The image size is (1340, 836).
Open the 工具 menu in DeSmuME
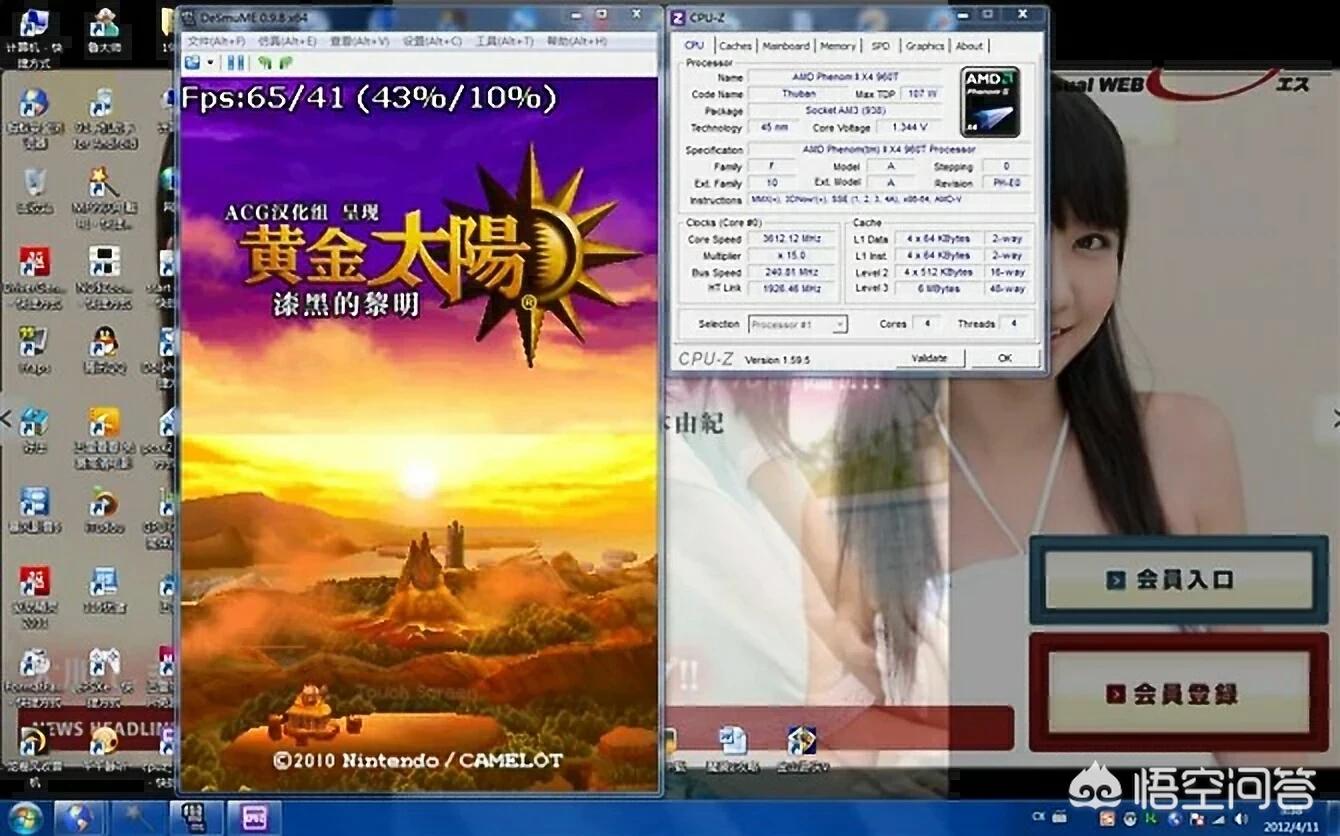pos(504,41)
